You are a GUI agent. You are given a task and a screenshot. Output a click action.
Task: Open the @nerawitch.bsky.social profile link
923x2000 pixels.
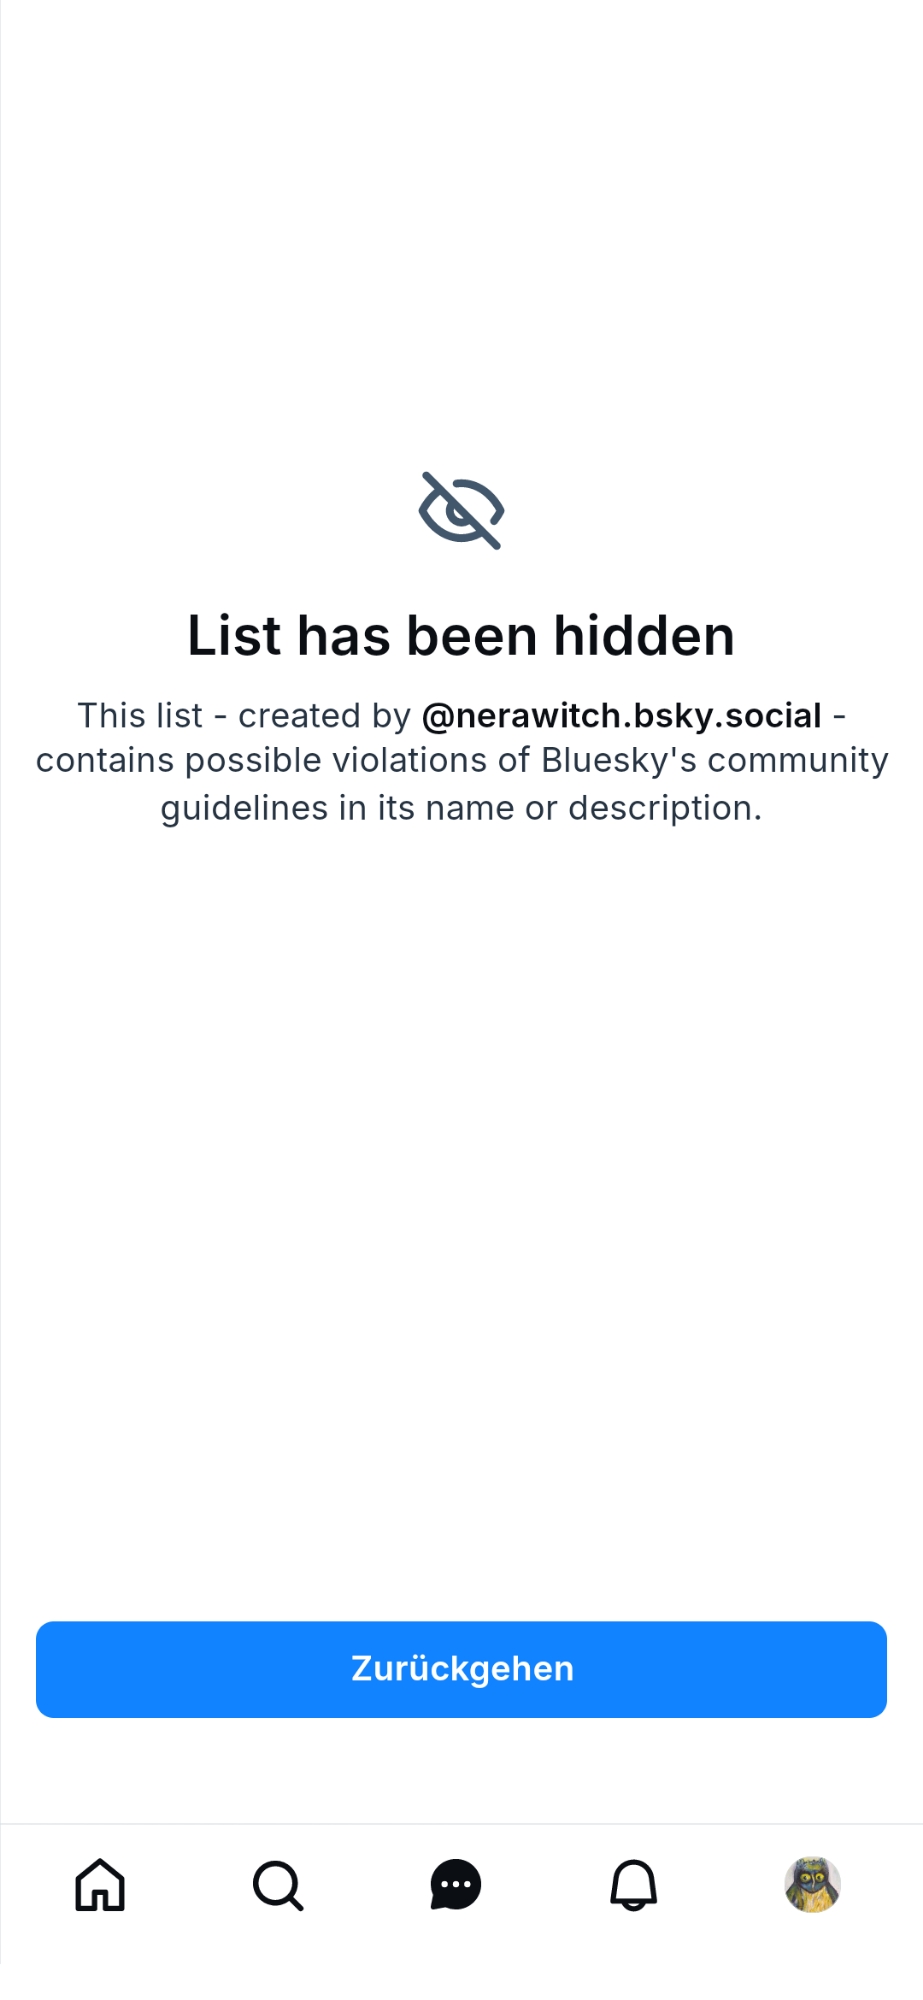tap(621, 716)
